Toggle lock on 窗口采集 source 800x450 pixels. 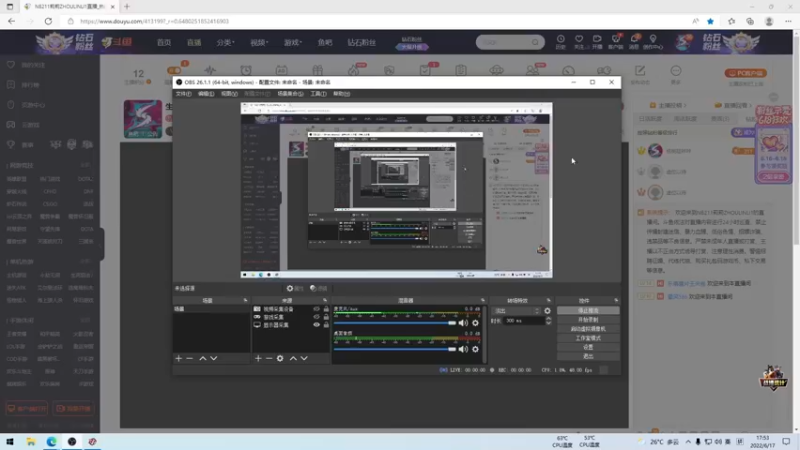click(x=326, y=317)
